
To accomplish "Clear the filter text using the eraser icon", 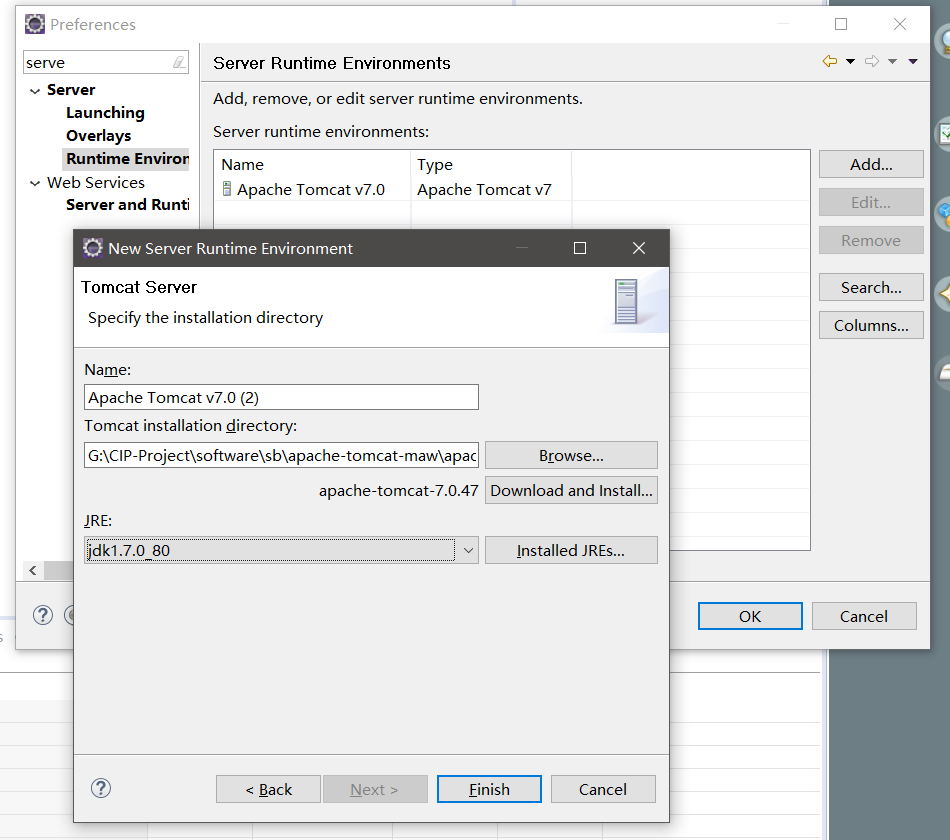I will pos(179,62).
